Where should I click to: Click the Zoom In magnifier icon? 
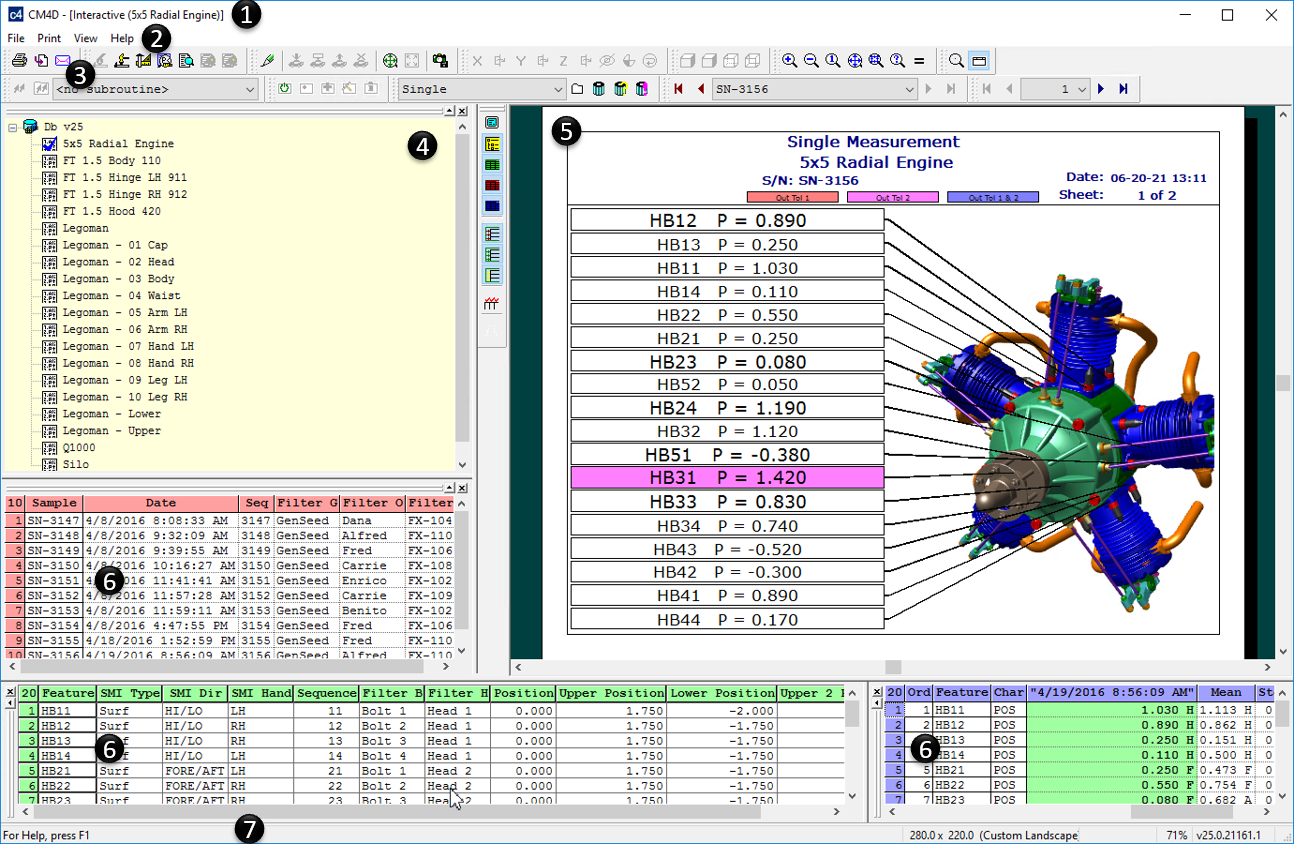[789, 61]
